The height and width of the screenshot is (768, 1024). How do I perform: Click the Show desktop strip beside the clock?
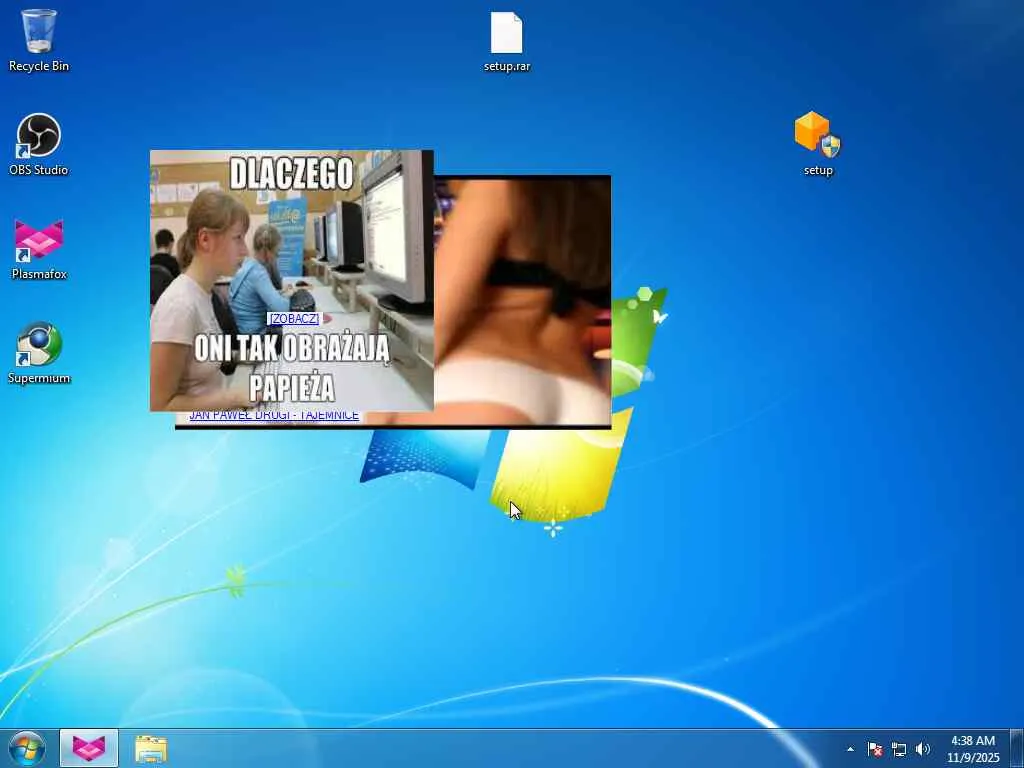1017,749
